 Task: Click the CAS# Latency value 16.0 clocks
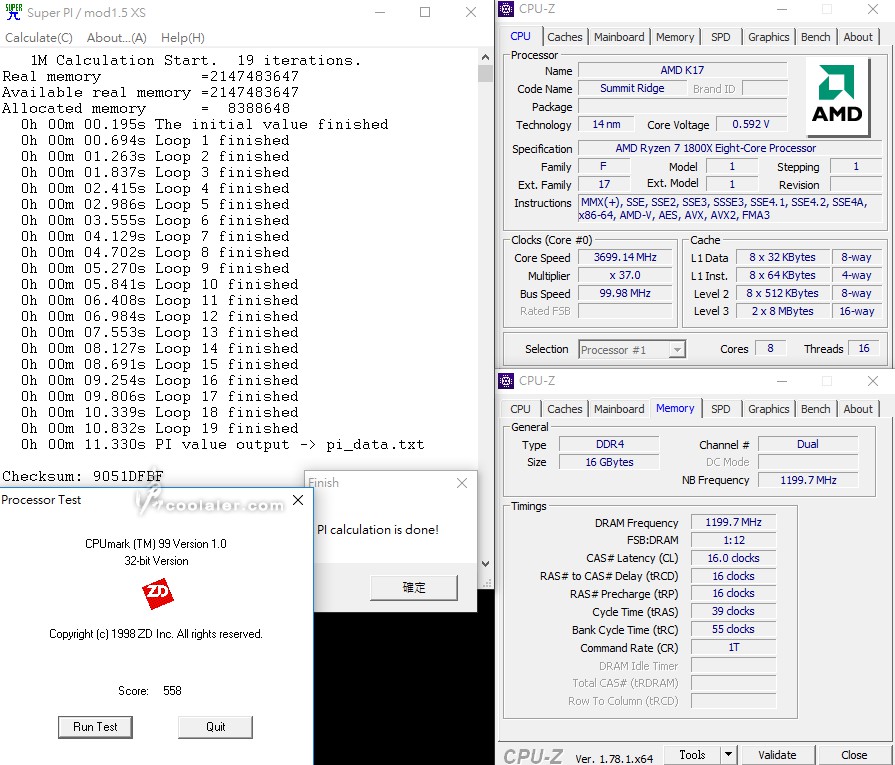pos(733,558)
